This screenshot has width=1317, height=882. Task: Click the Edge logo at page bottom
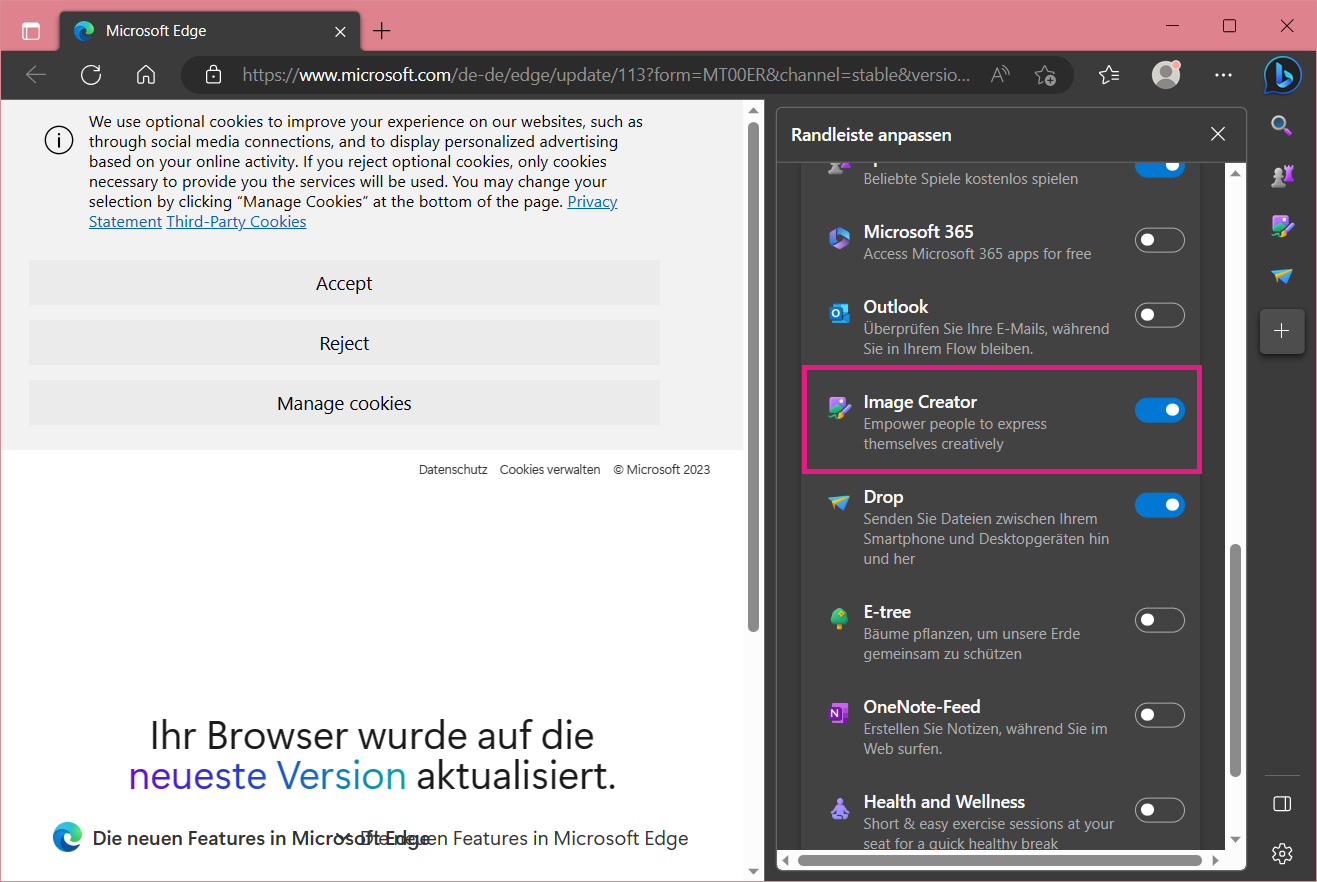[68, 837]
